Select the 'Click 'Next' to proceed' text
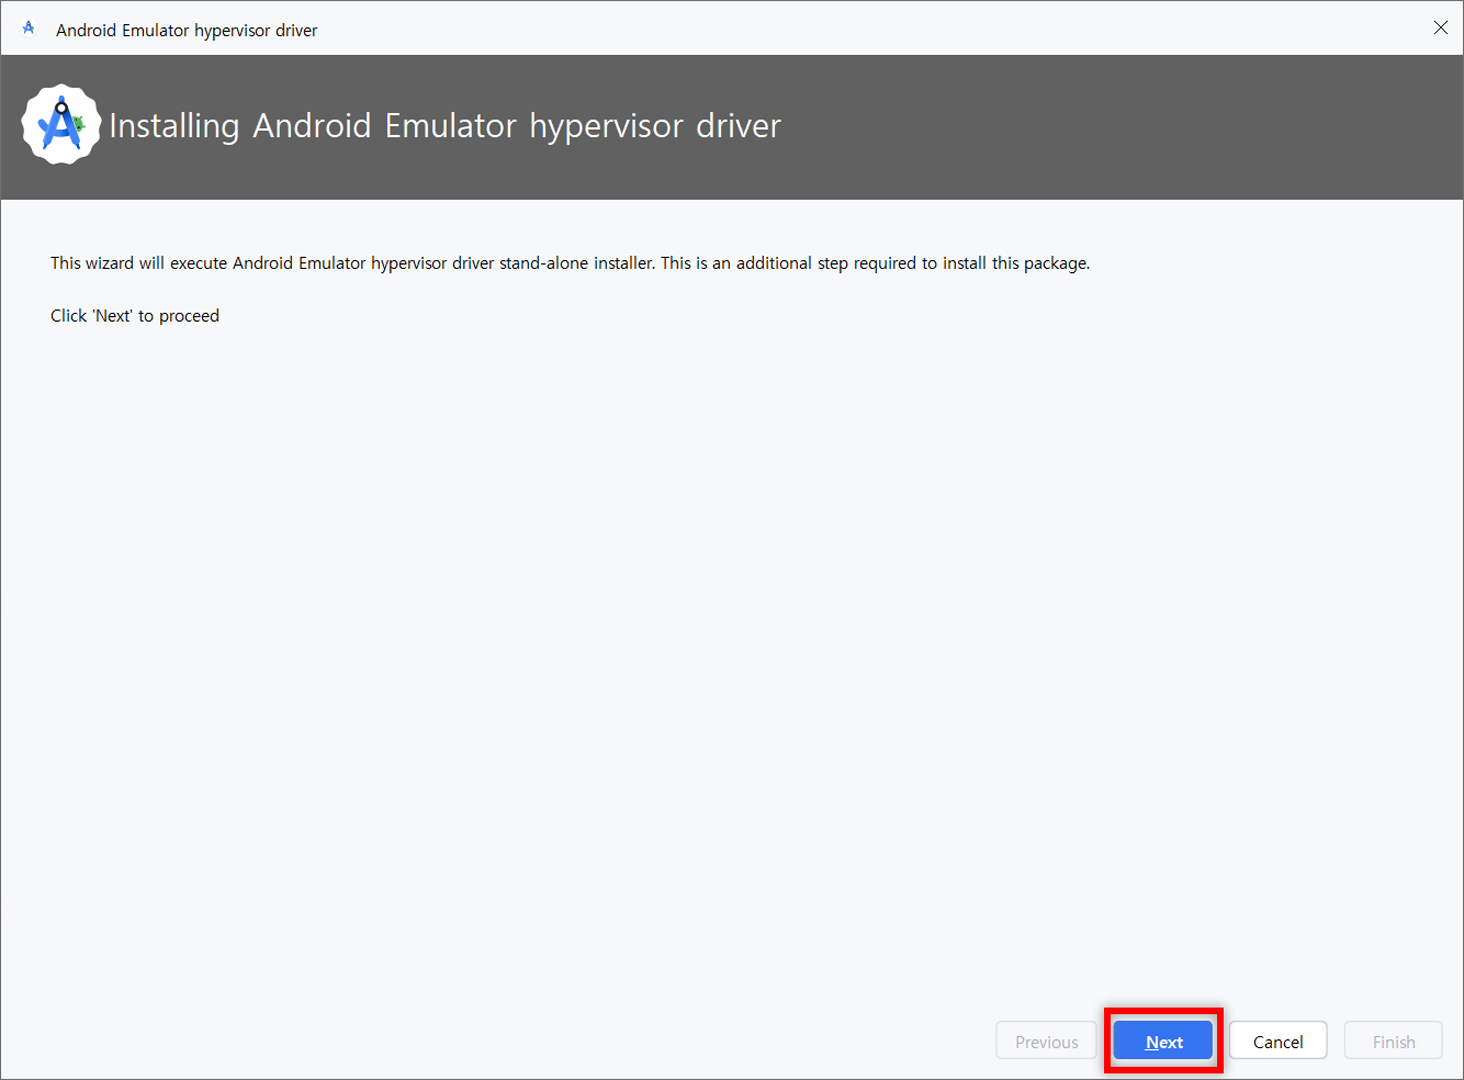 pos(135,316)
